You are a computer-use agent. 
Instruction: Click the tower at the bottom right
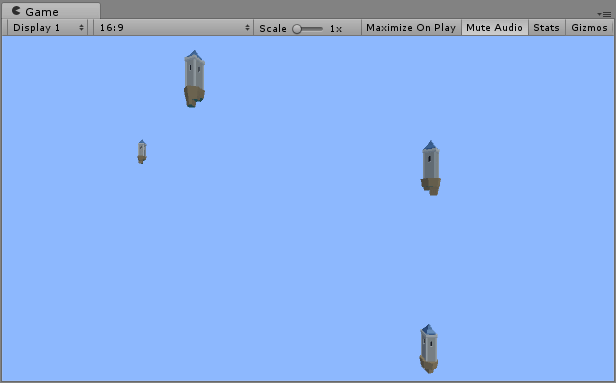(x=429, y=349)
